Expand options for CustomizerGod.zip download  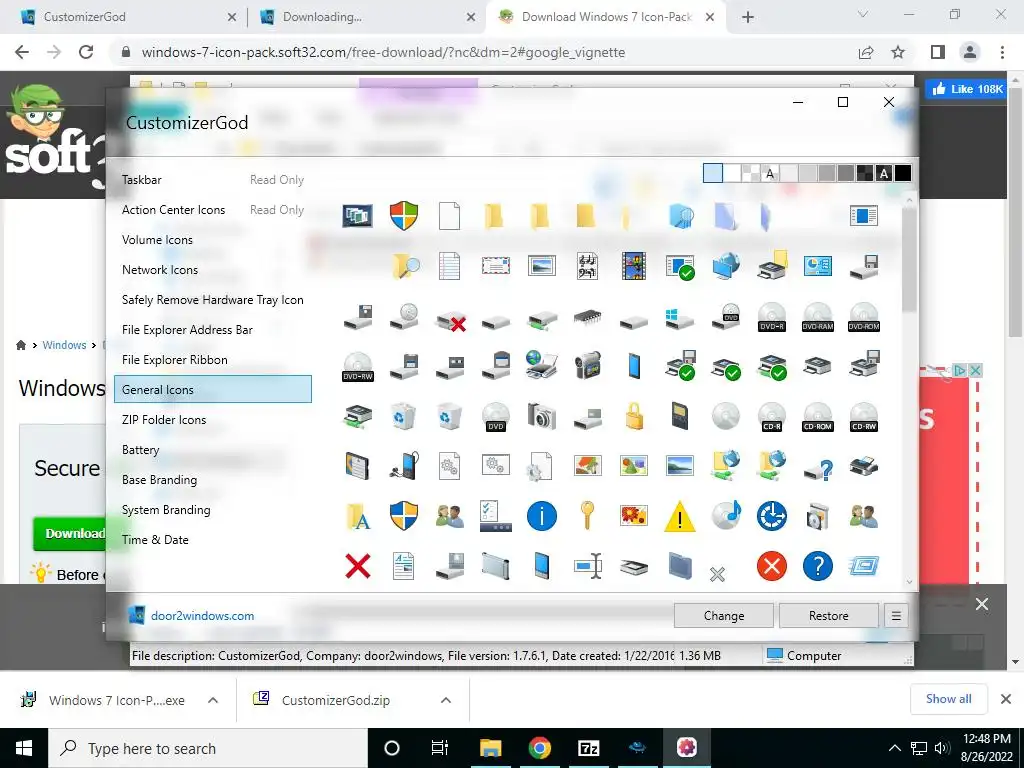coord(446,700)
